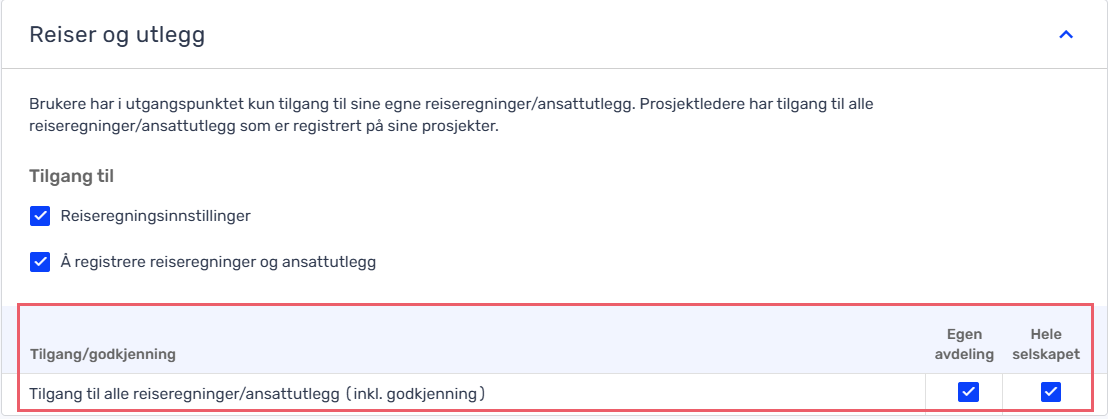Disable the Hele selskapet access checkbox

[x=1050, y=392]
